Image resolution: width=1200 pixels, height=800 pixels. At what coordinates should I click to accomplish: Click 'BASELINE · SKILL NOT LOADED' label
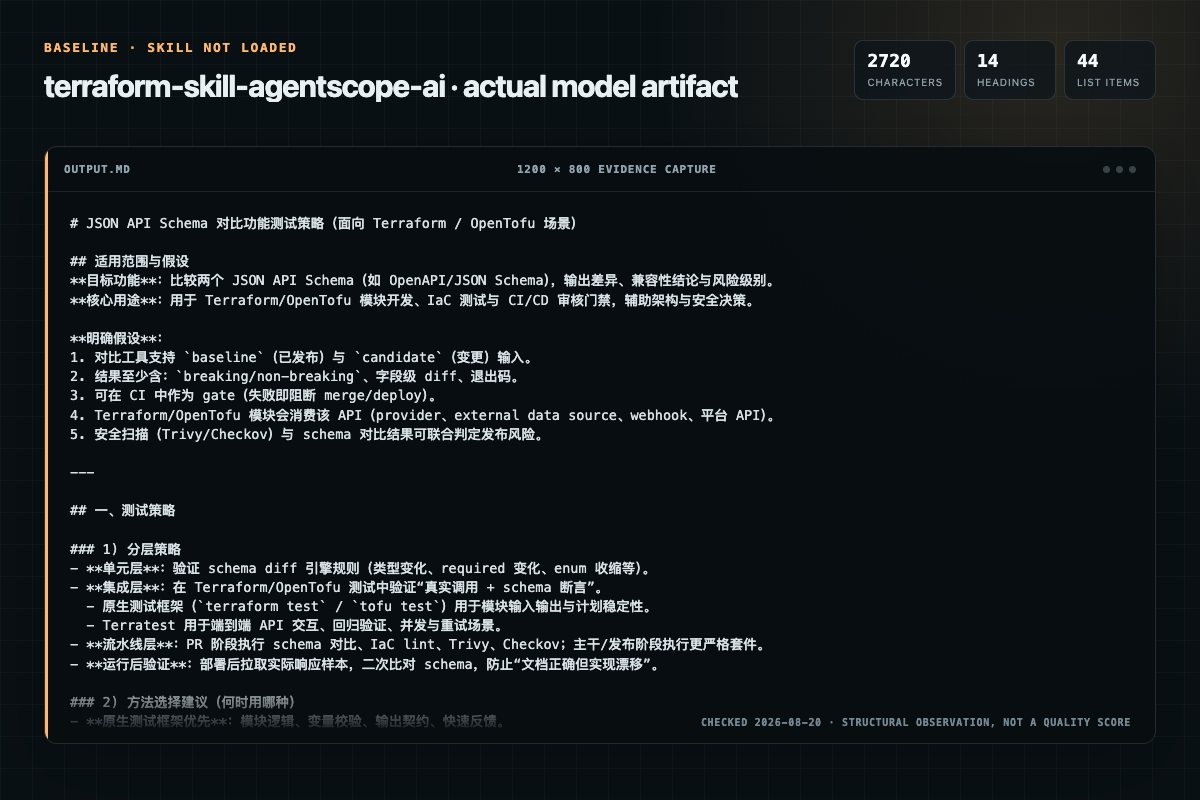click(170, 48)
